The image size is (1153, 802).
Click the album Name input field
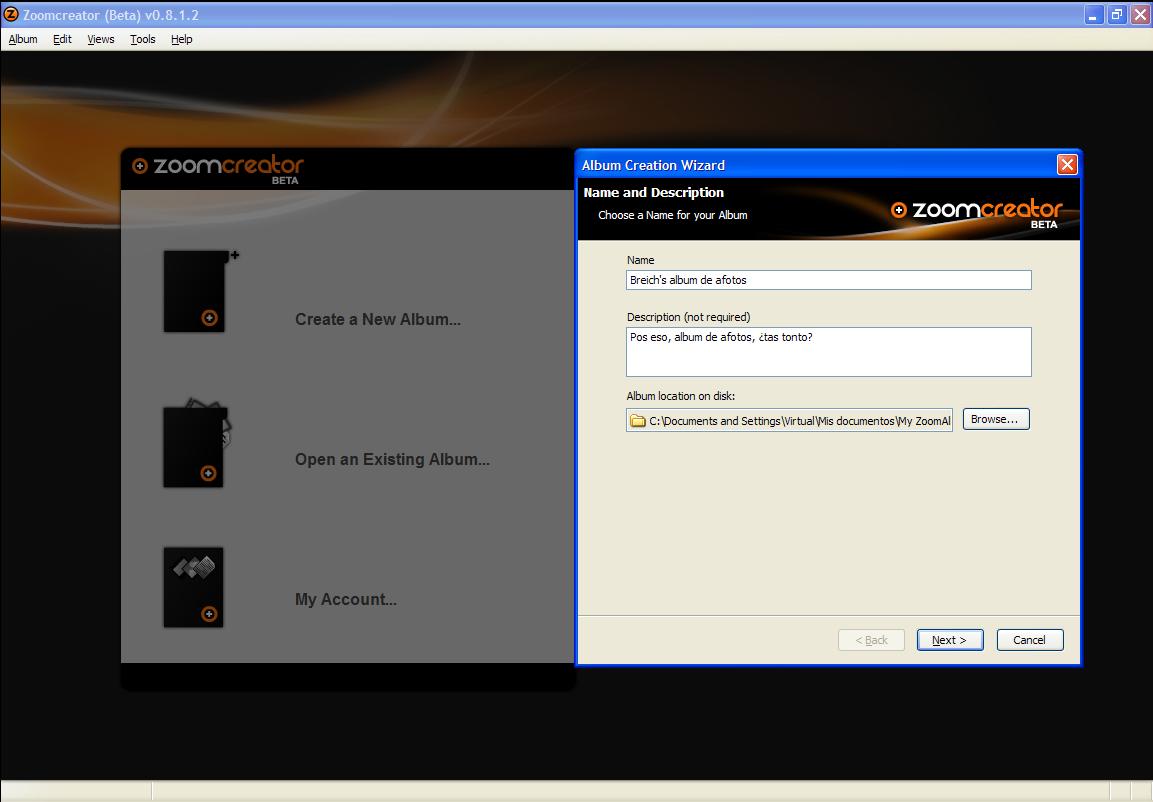click(x=829, y=280)
